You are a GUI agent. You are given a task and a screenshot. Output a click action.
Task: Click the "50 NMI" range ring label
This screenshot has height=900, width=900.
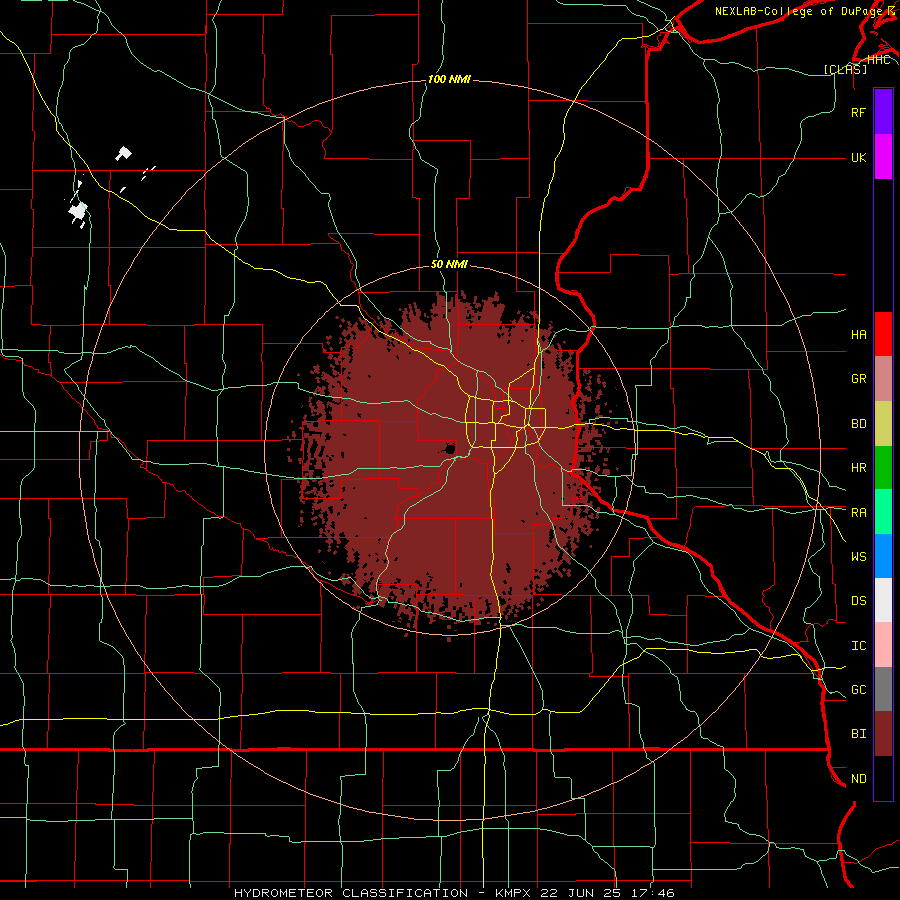coord(449,264)
